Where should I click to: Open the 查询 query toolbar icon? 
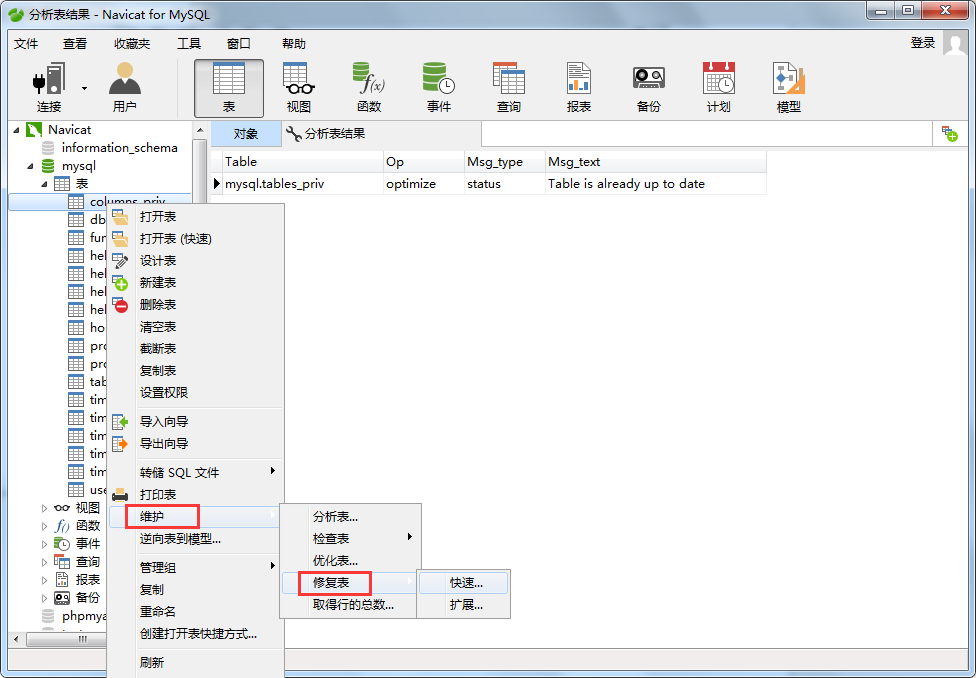[509, 87]
